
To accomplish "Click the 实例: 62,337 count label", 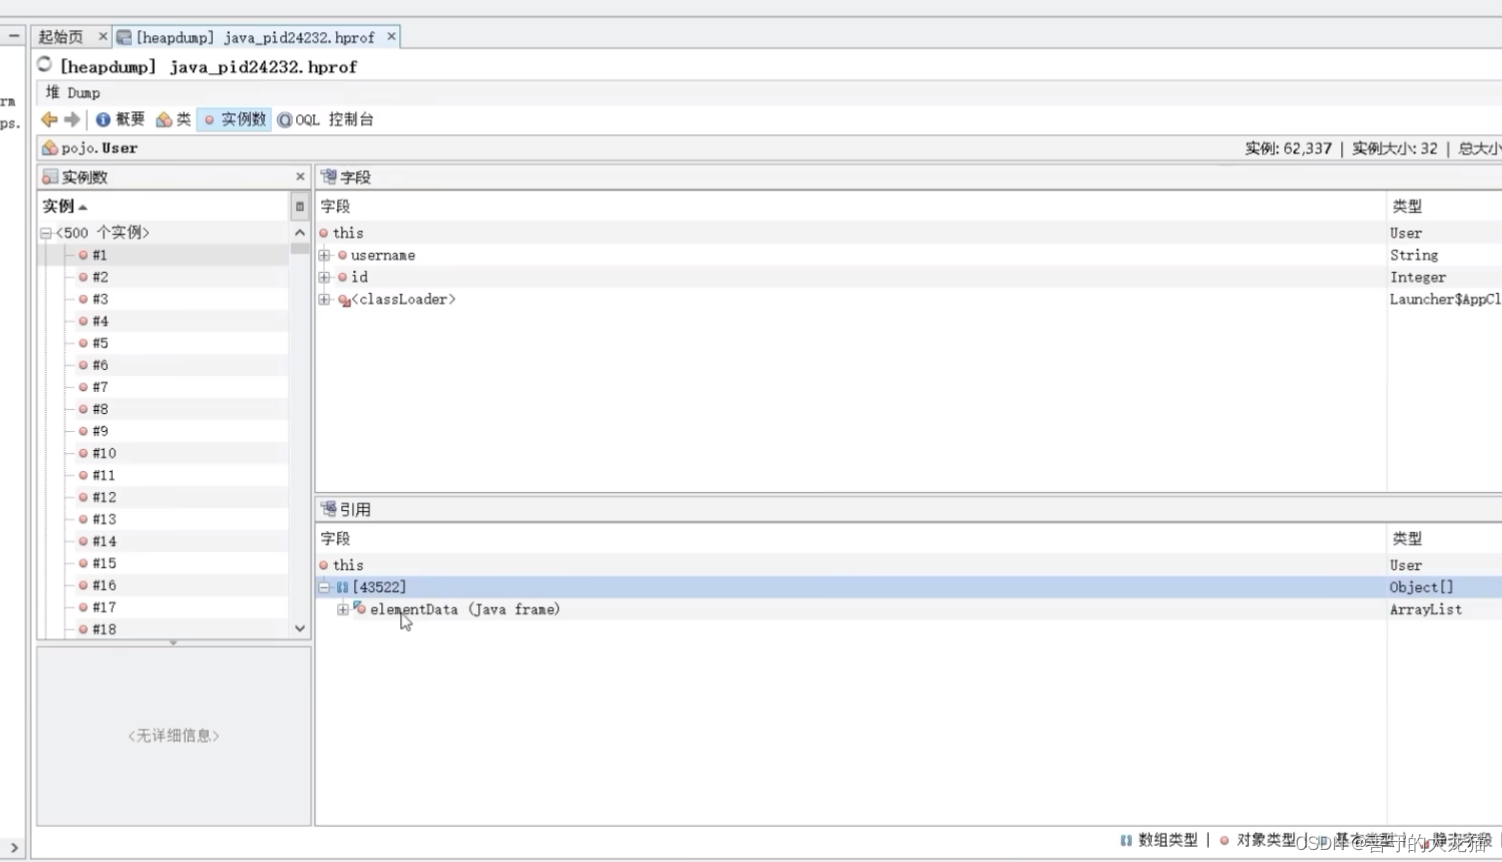I will point(1288,148).
